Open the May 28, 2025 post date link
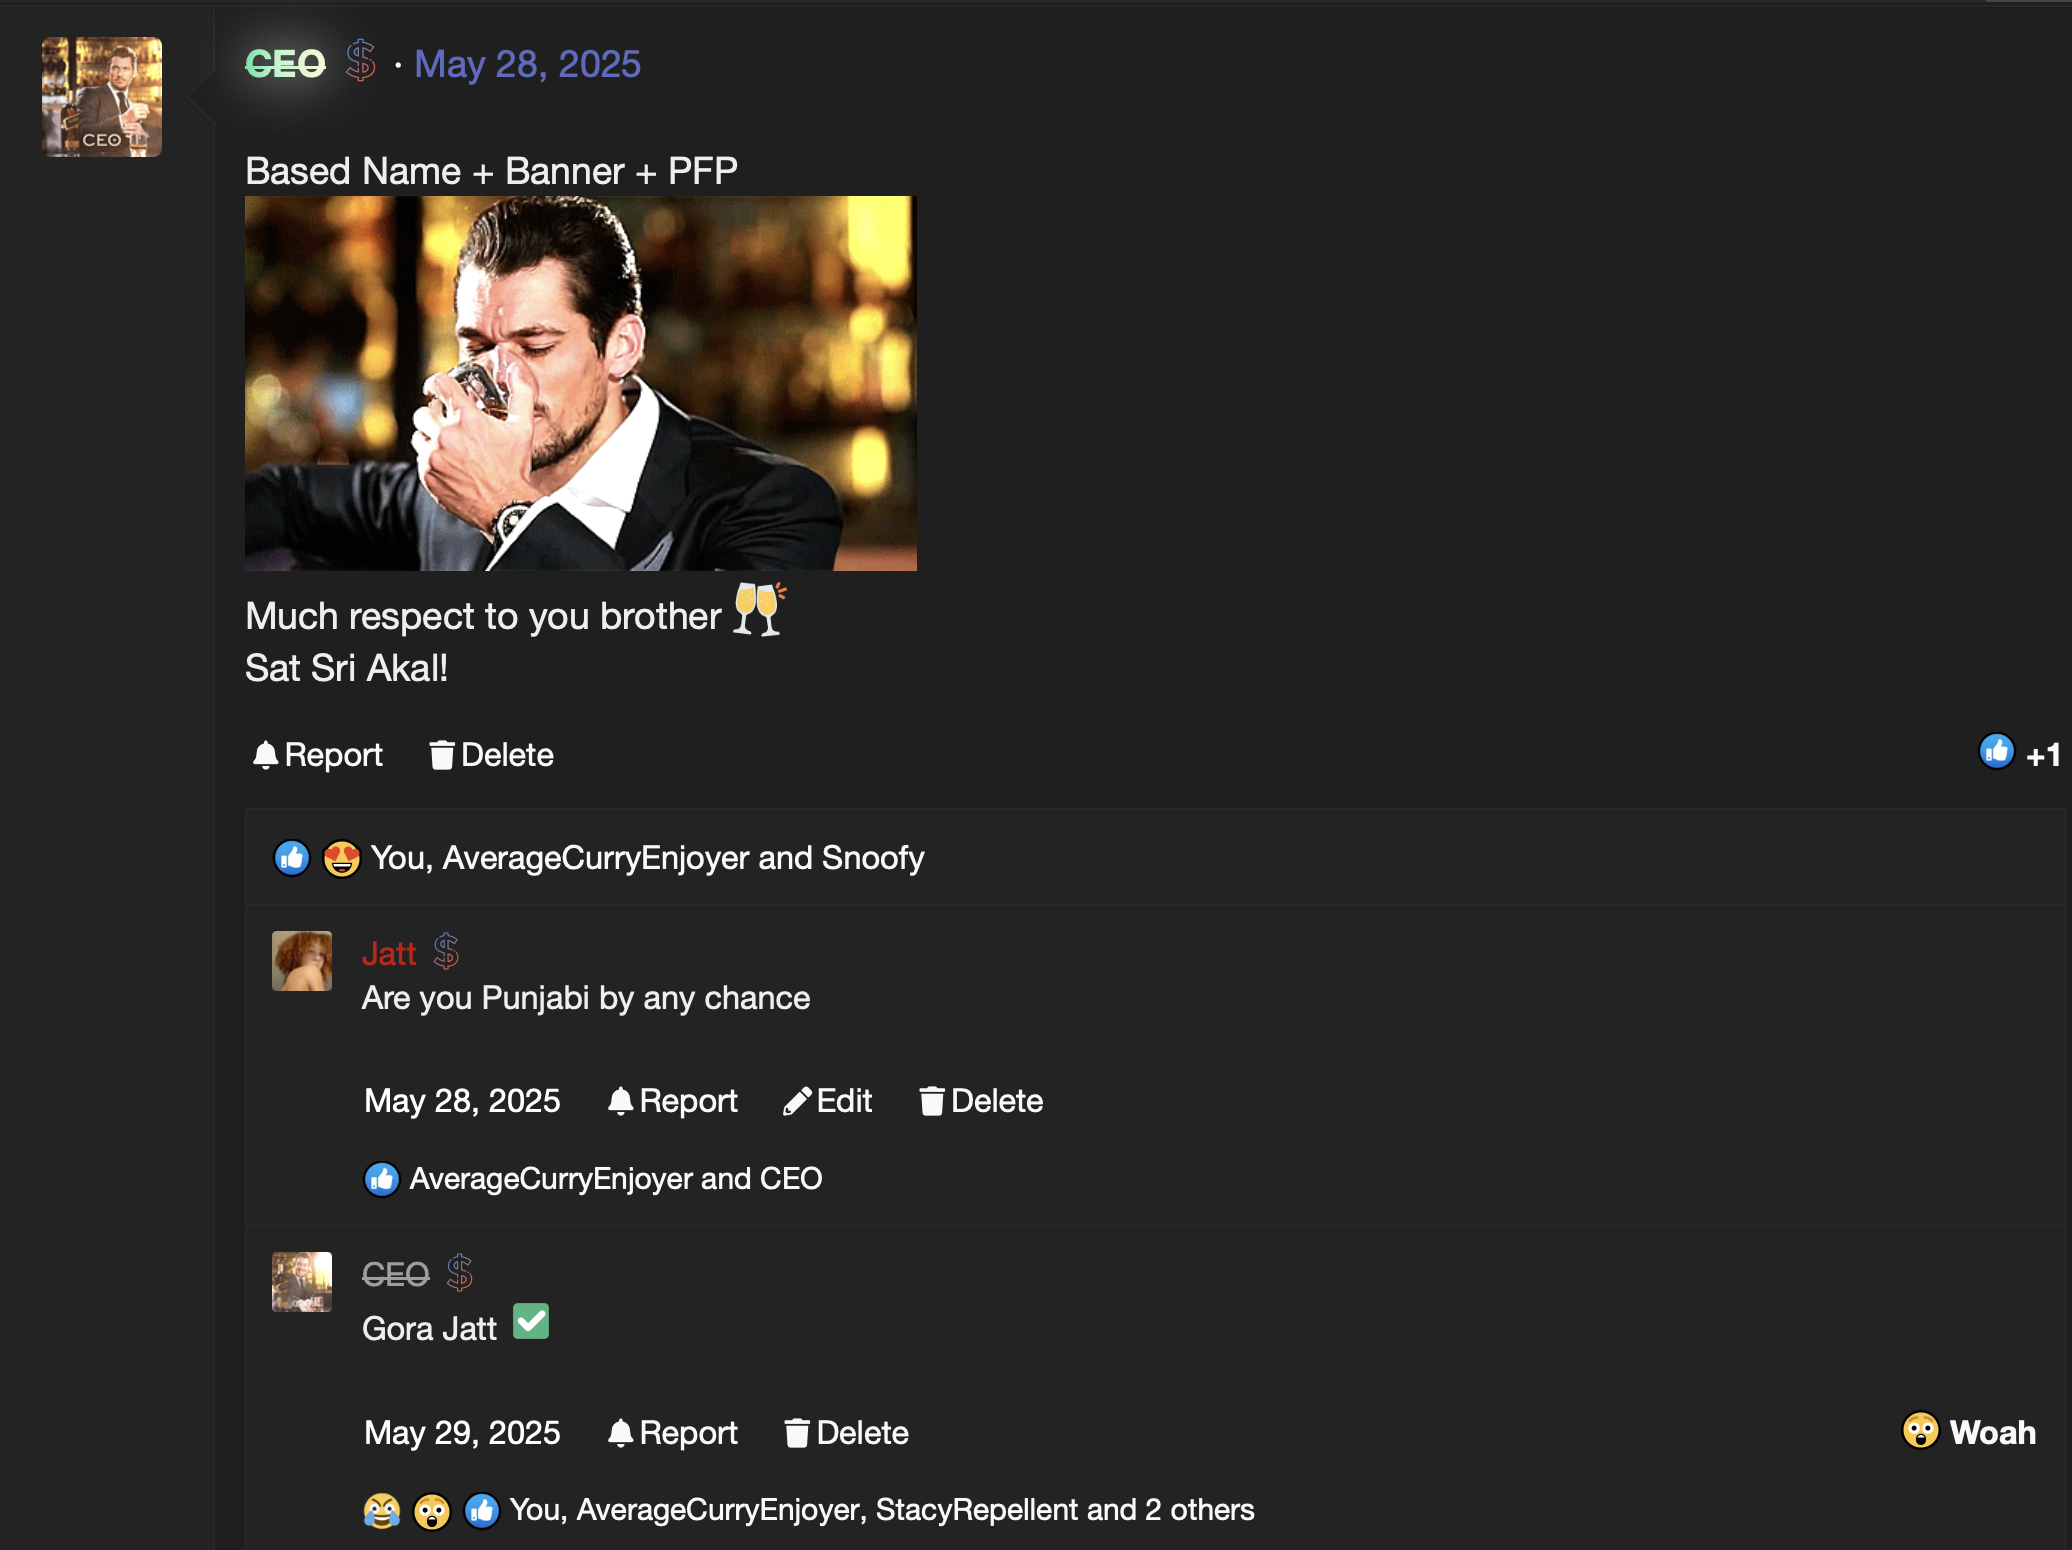This screenshot has width=2072, height=1550. coord(527,64)
